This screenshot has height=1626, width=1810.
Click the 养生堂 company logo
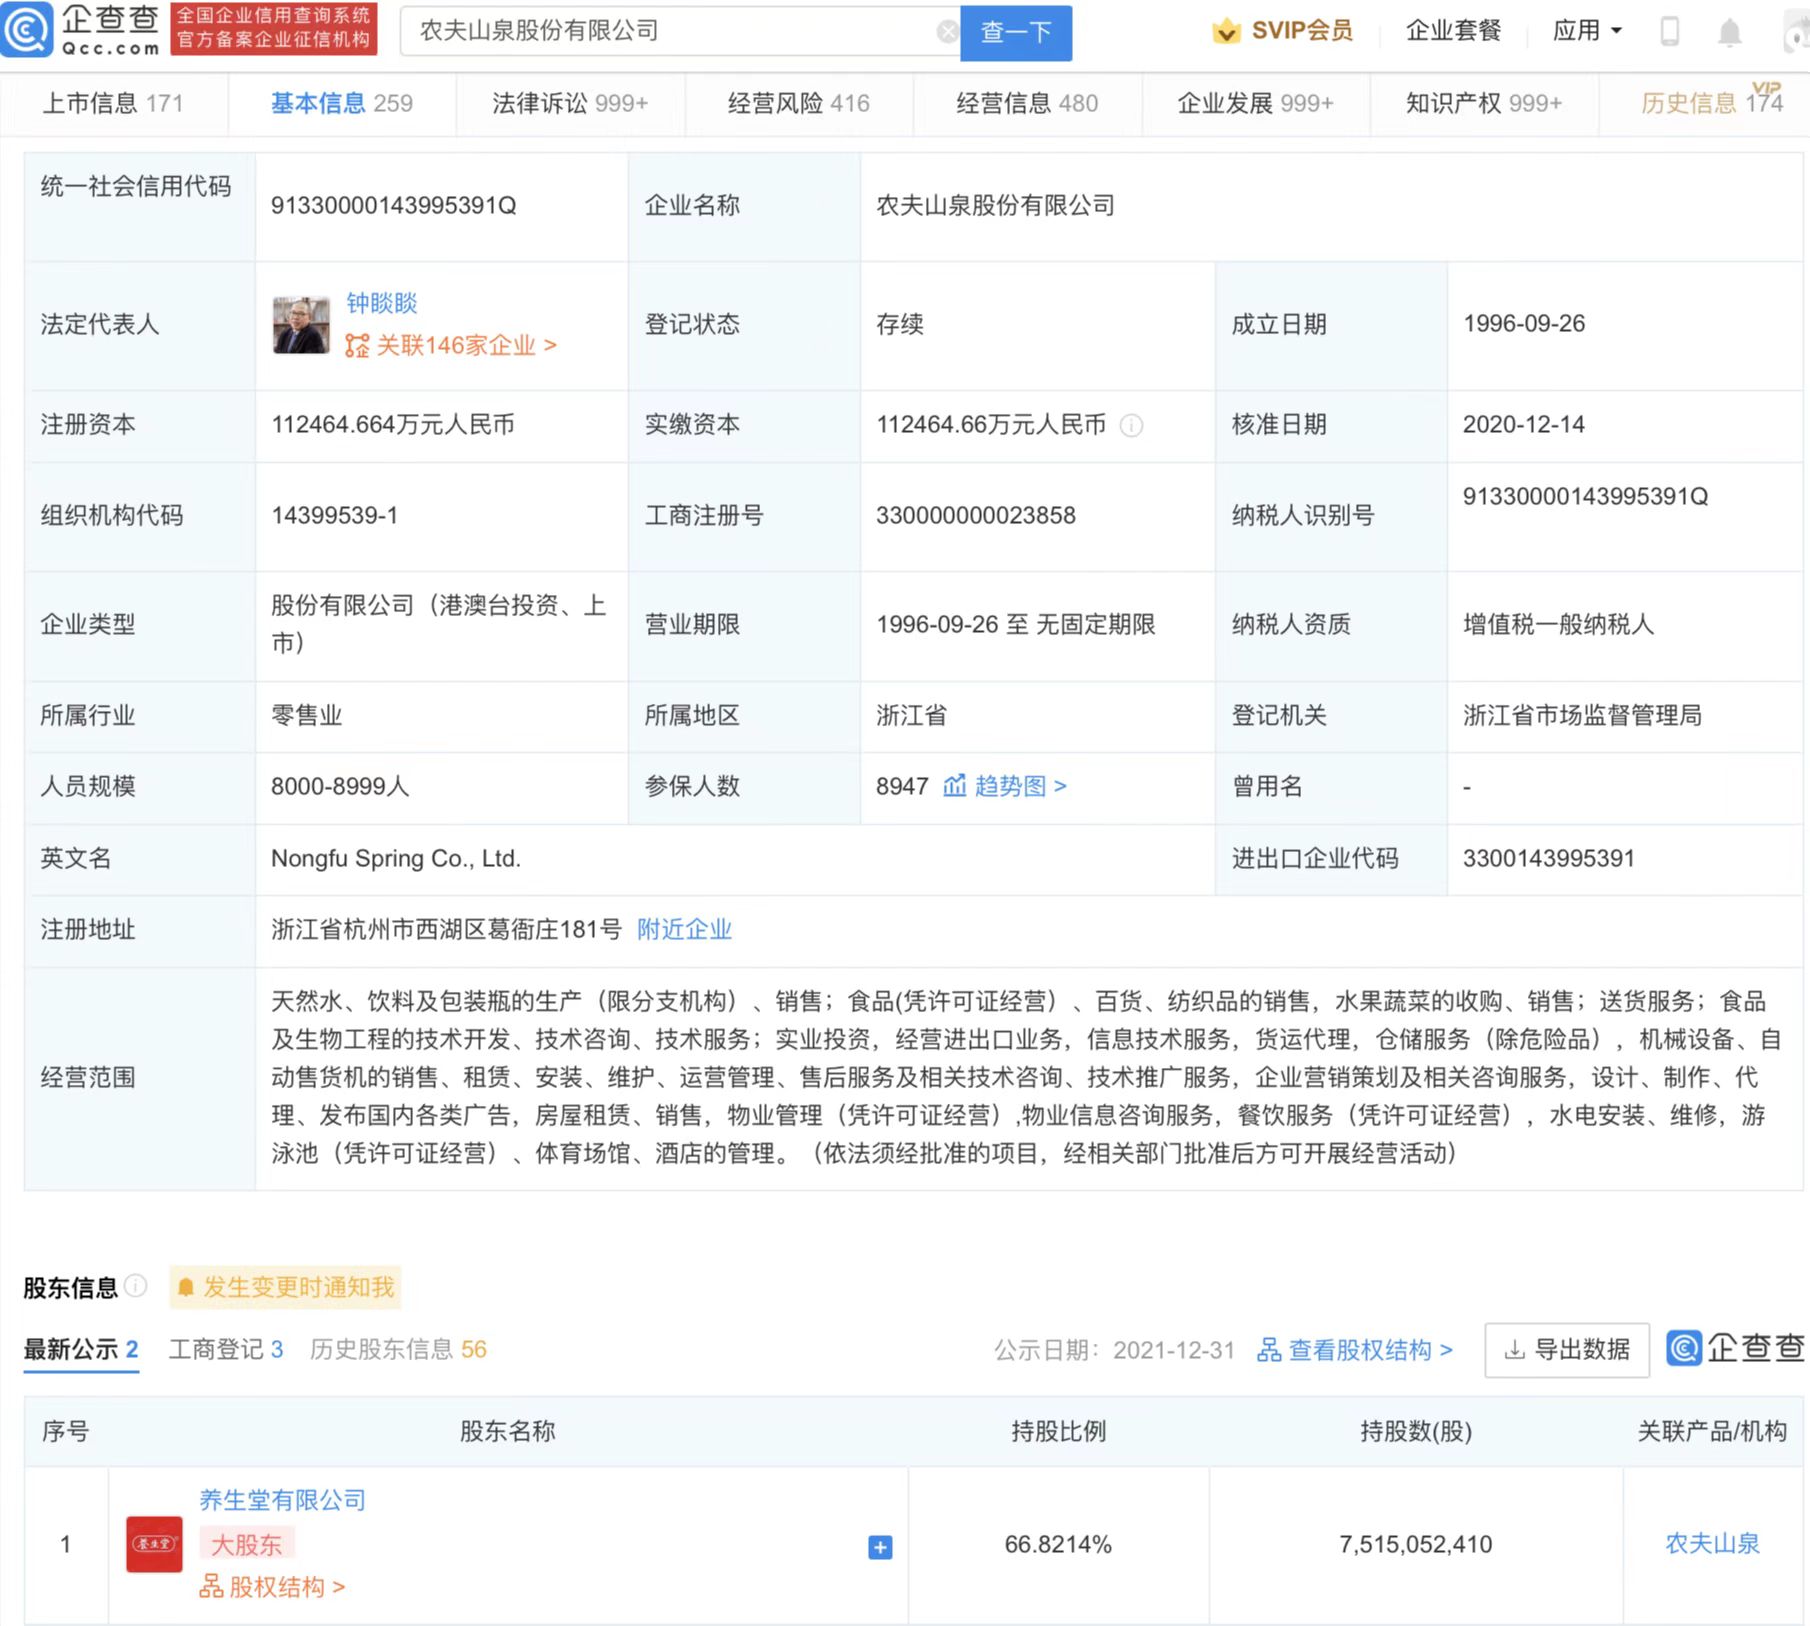click(154, 1544)
